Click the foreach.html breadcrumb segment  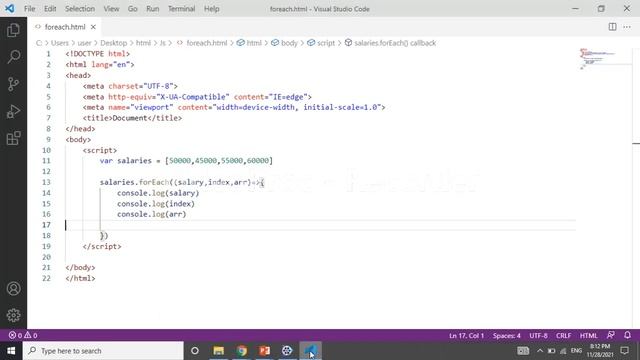pyautogui.click(x=202, y=43)
